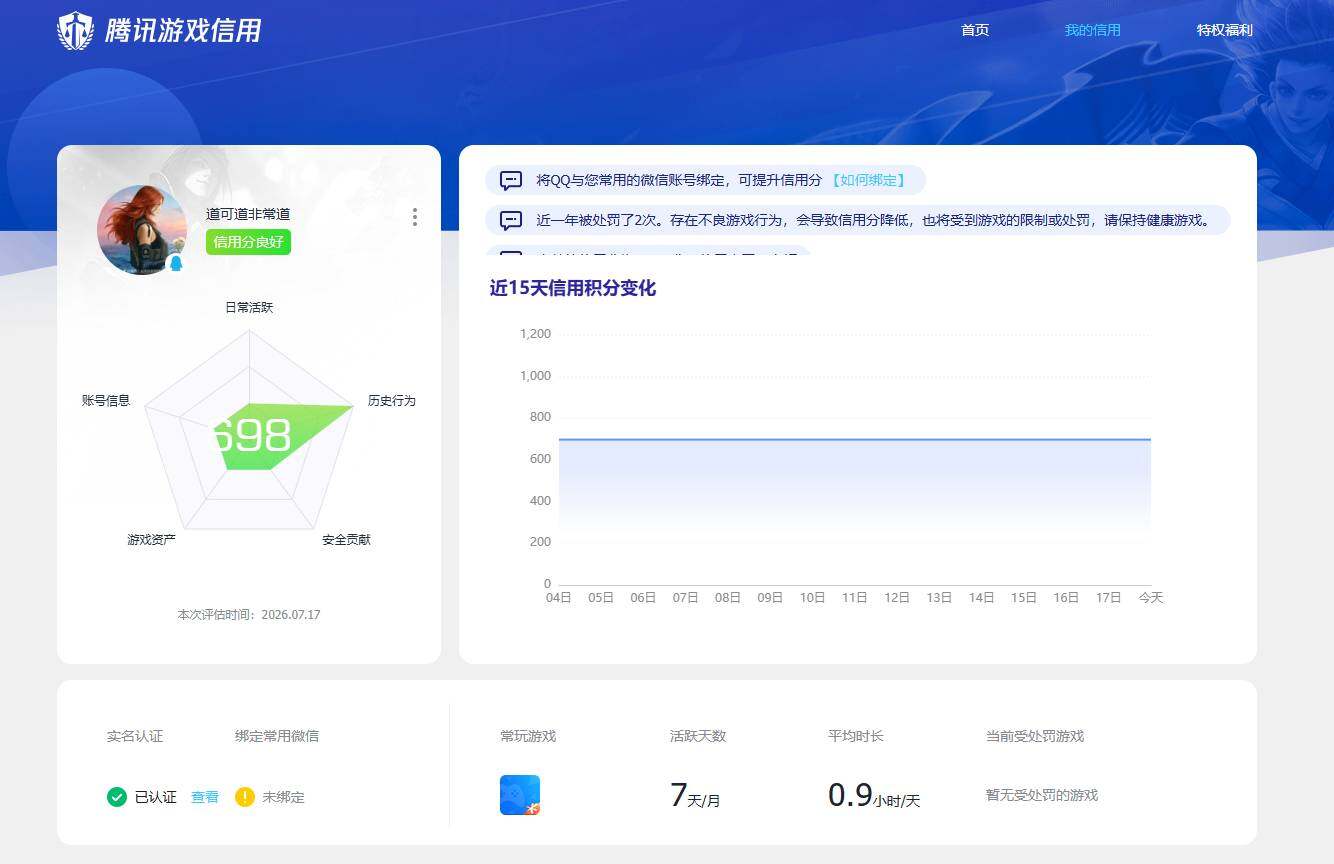Click the 实名认证 label
The height and width of the screenshot is (864, 1334).
135,736
